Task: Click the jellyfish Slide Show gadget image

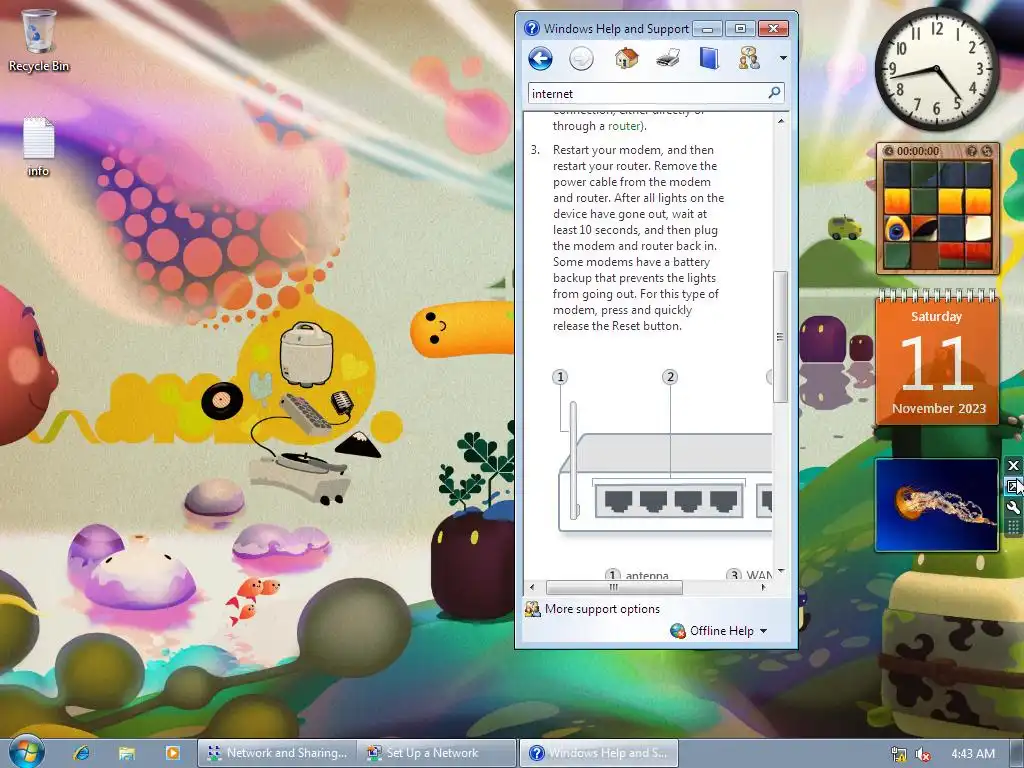Action: pos(936,505)
